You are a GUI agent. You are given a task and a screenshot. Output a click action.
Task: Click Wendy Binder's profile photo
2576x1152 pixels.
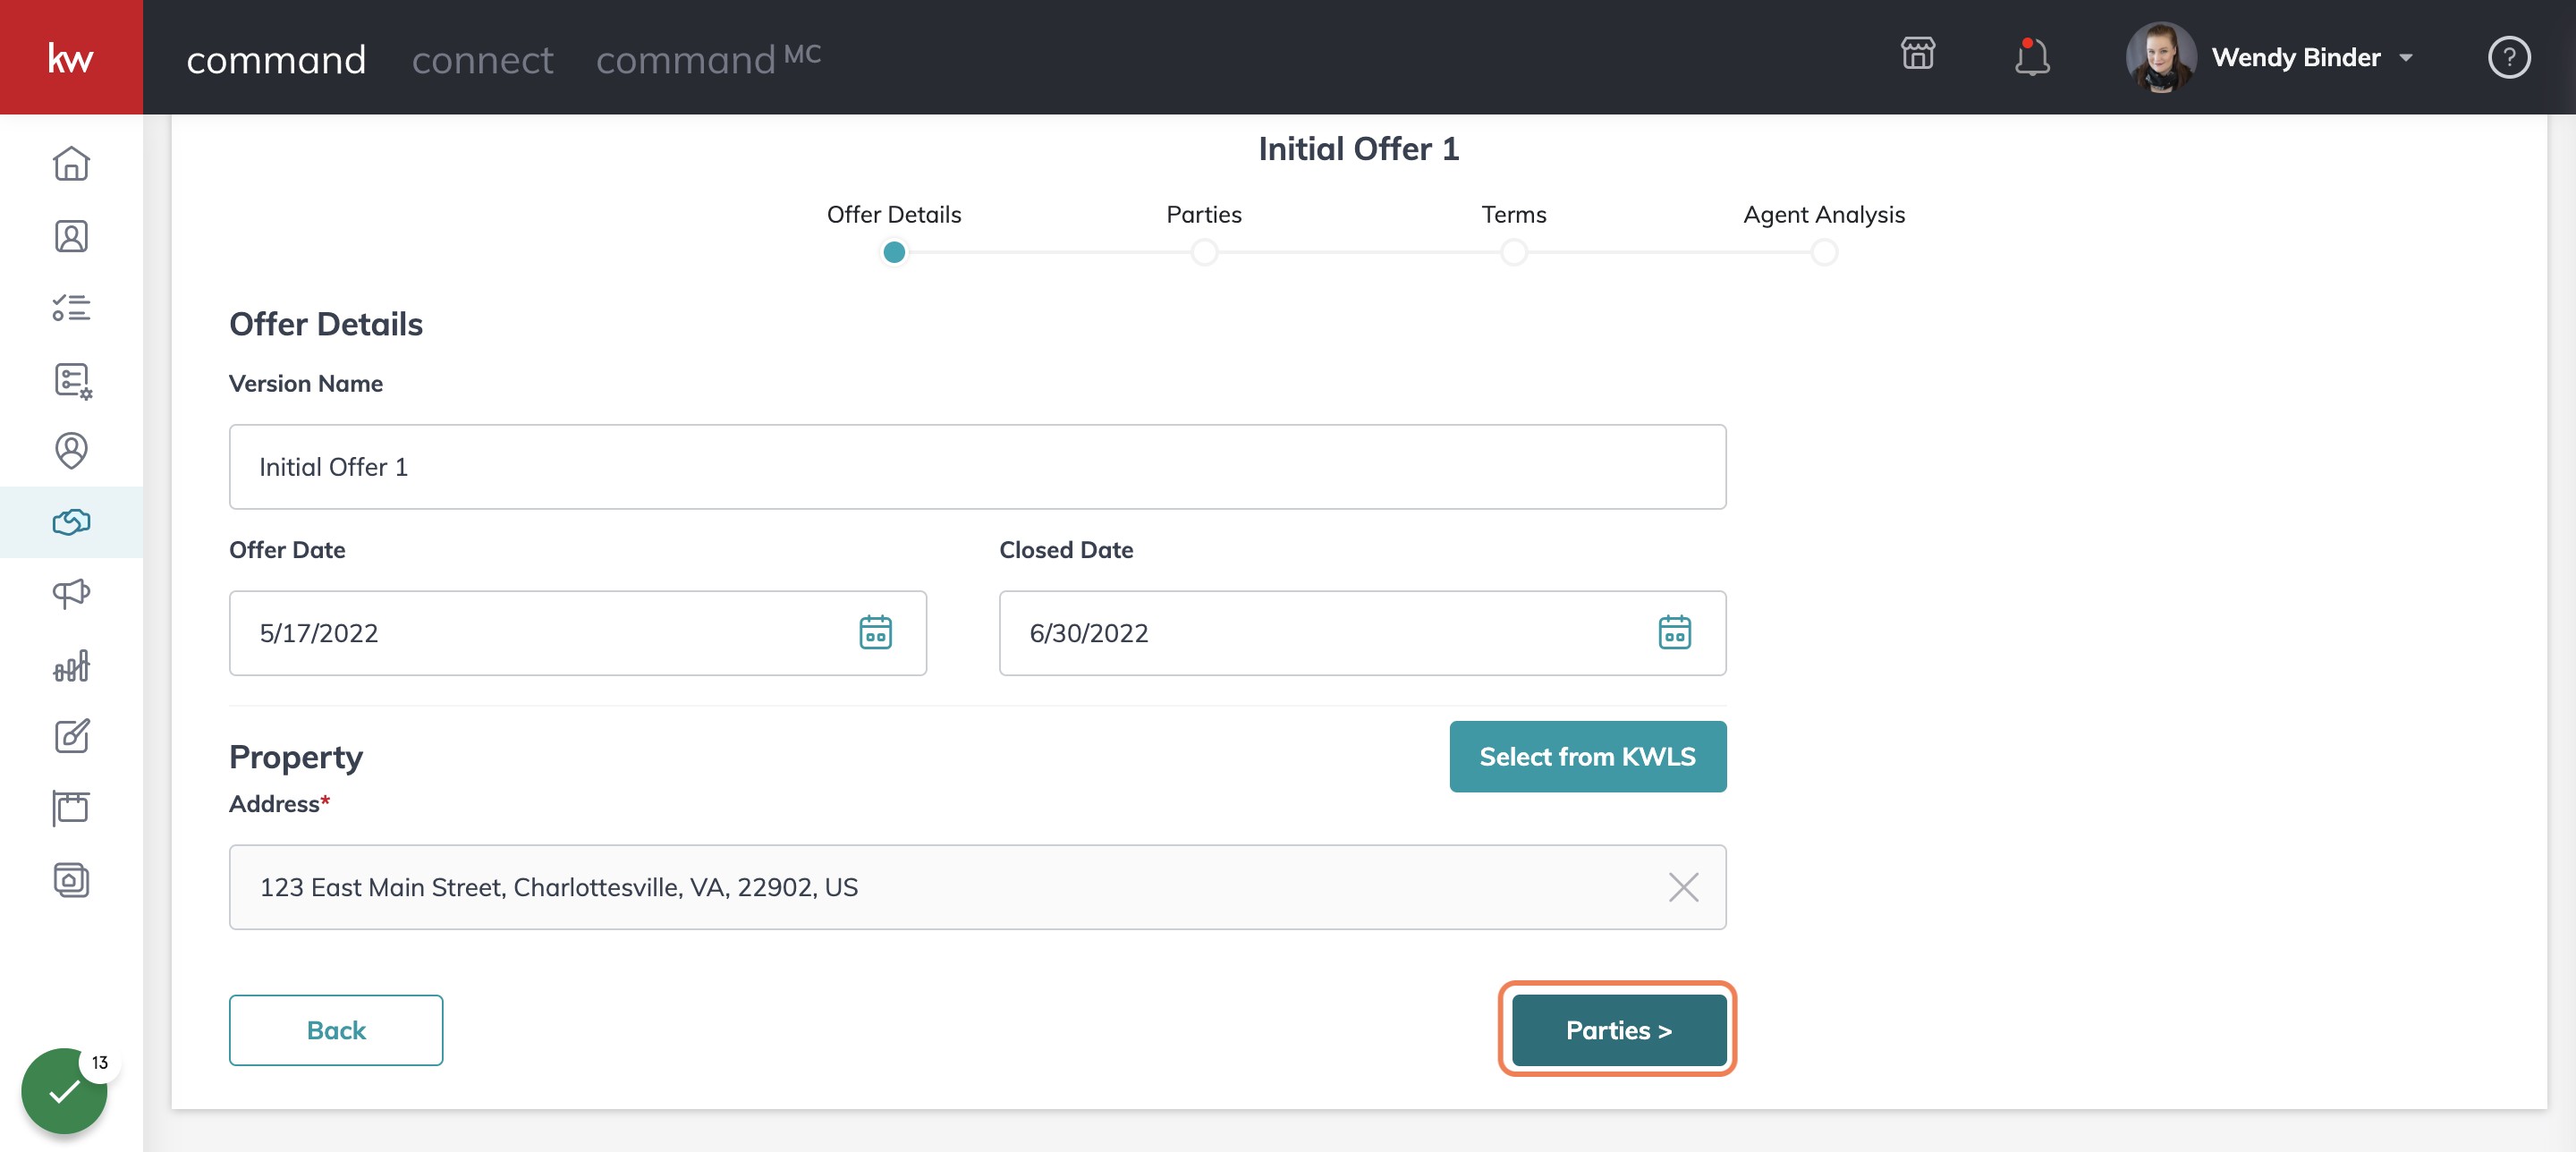tap(2160, 57)
